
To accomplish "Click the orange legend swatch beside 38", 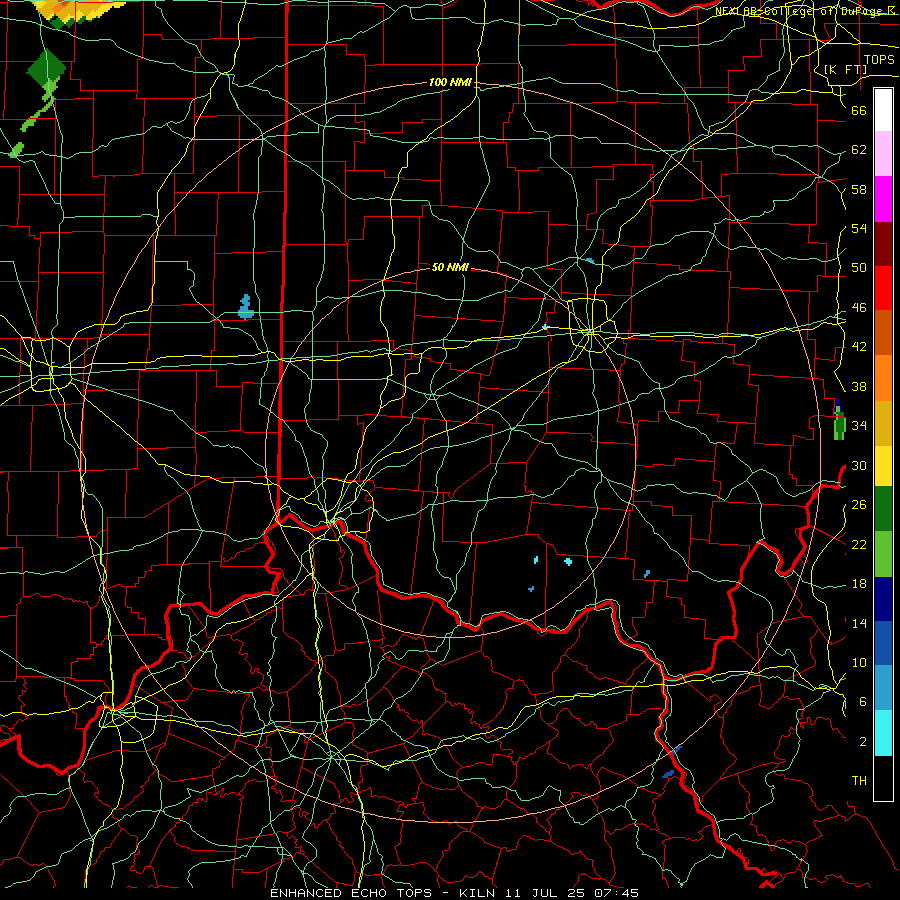I will pyautogui.click(x=883, y=378).
